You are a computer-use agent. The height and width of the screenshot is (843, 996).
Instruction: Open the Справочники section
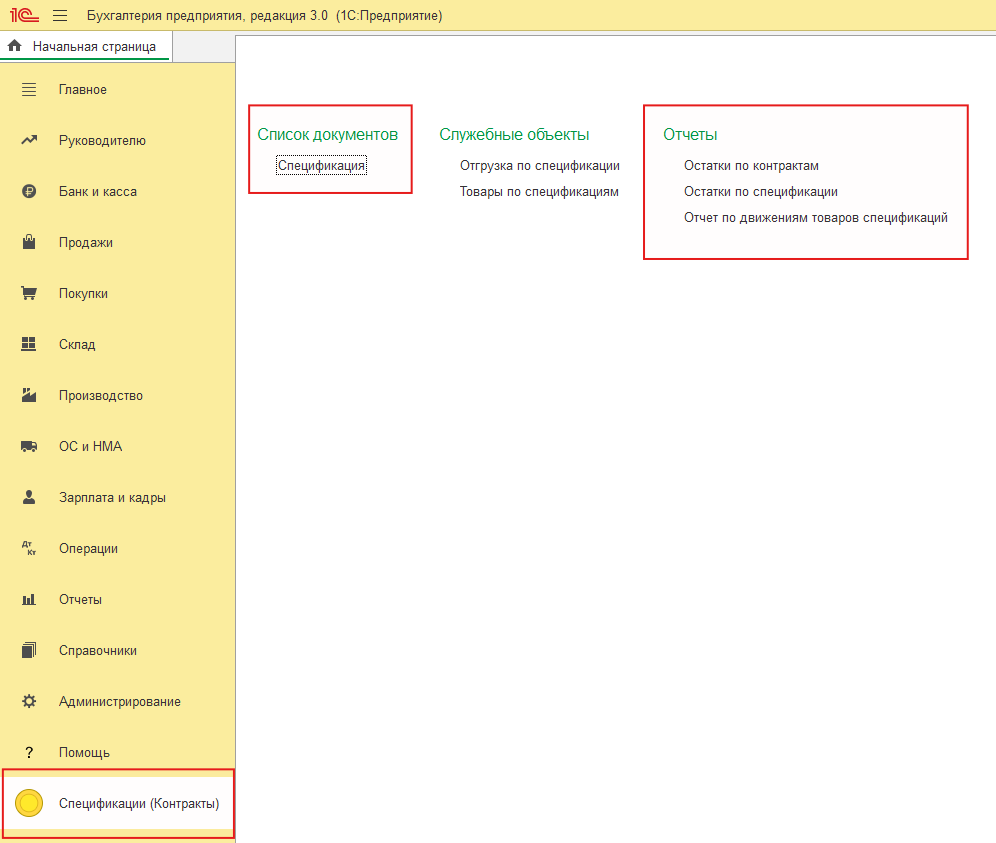click(x=118, y=650)
